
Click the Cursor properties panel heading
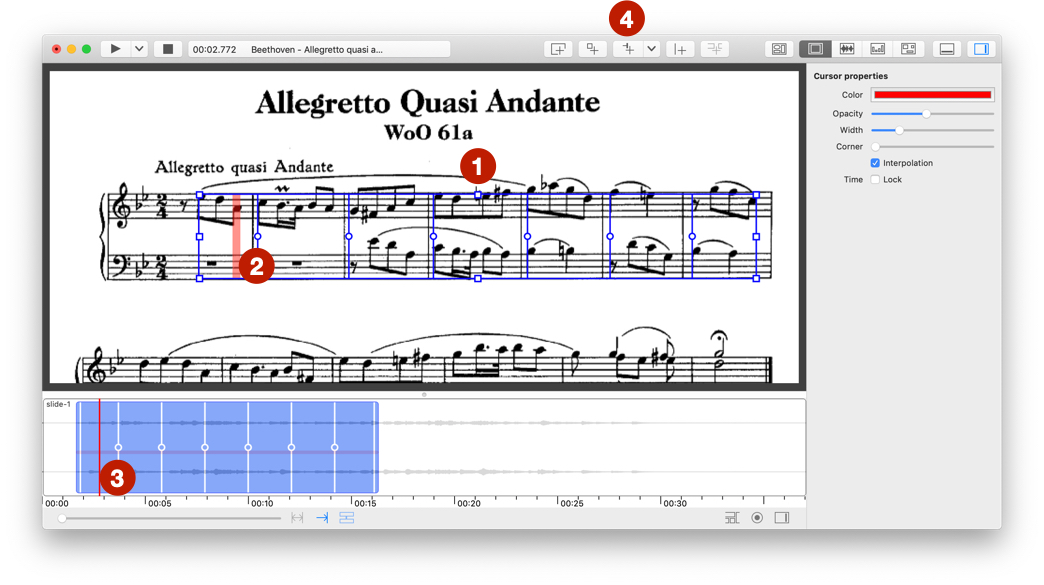850,76
